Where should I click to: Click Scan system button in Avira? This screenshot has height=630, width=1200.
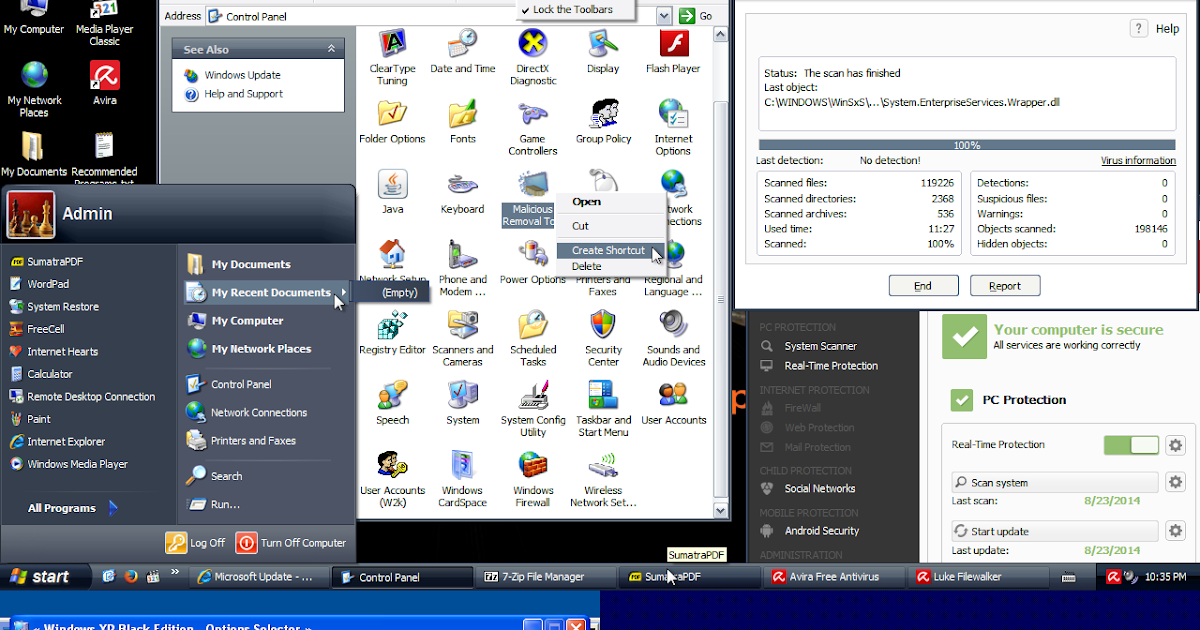[x=1054, y=482]
